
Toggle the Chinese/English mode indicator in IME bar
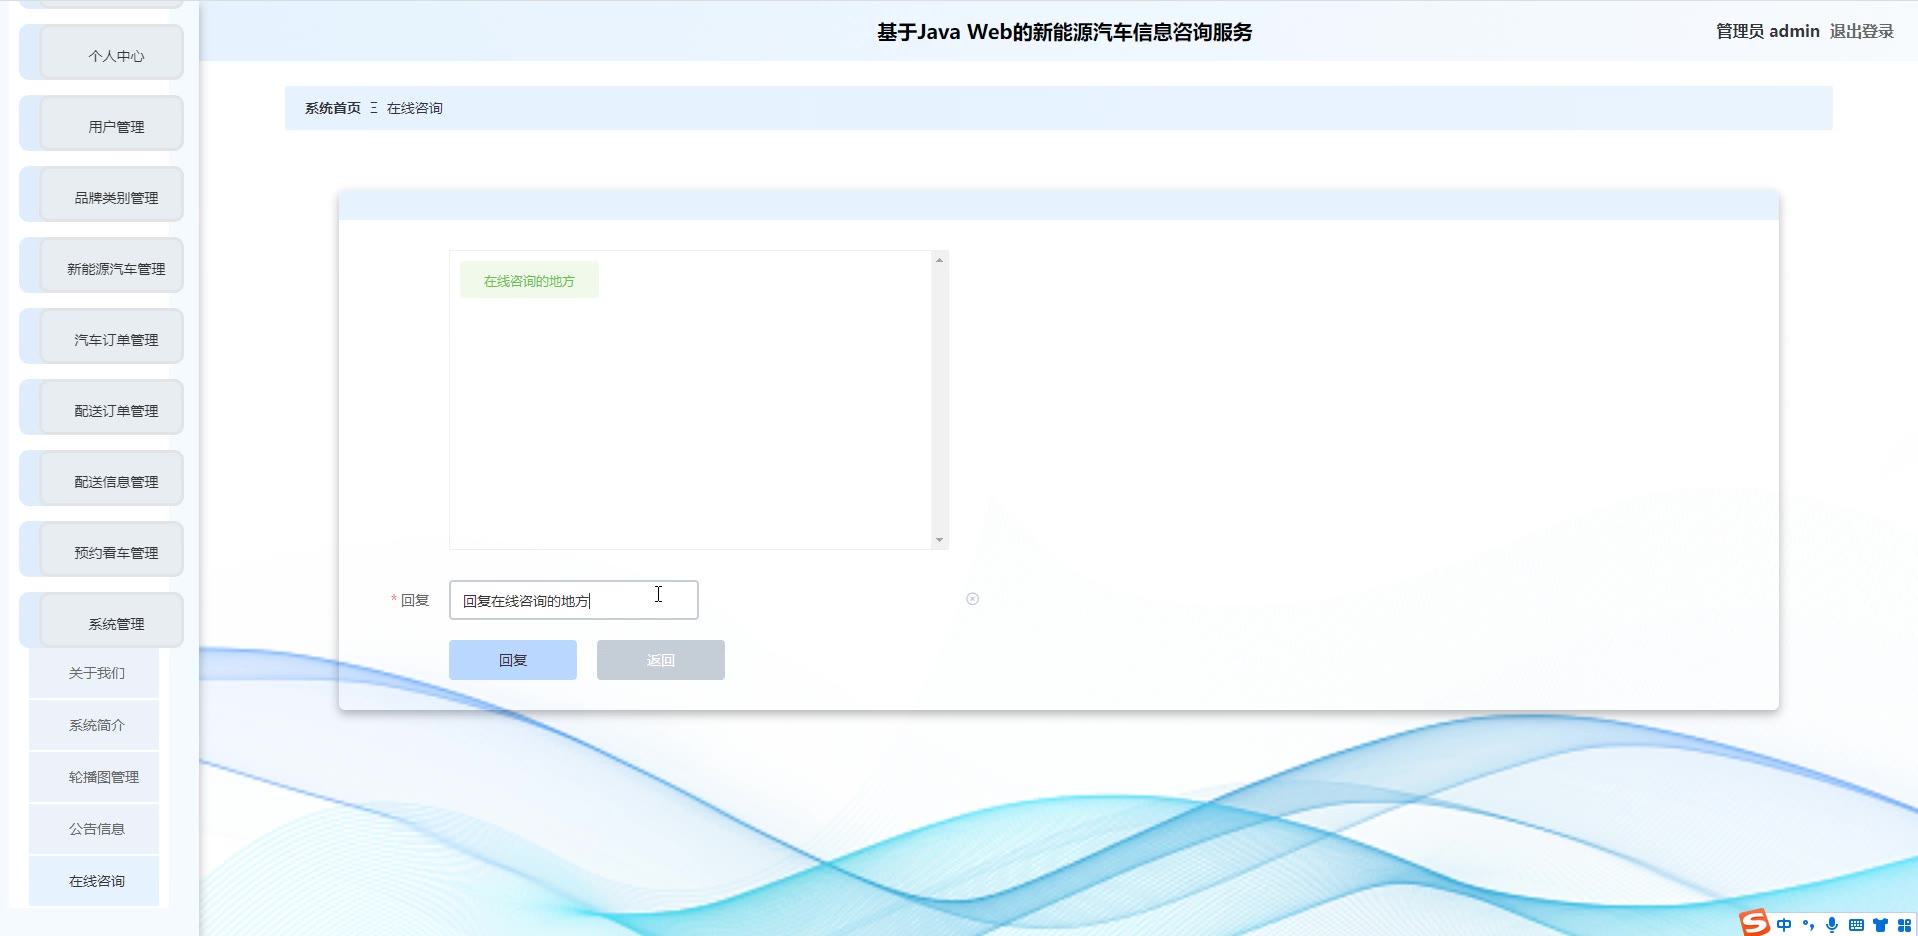point(1784,925)
